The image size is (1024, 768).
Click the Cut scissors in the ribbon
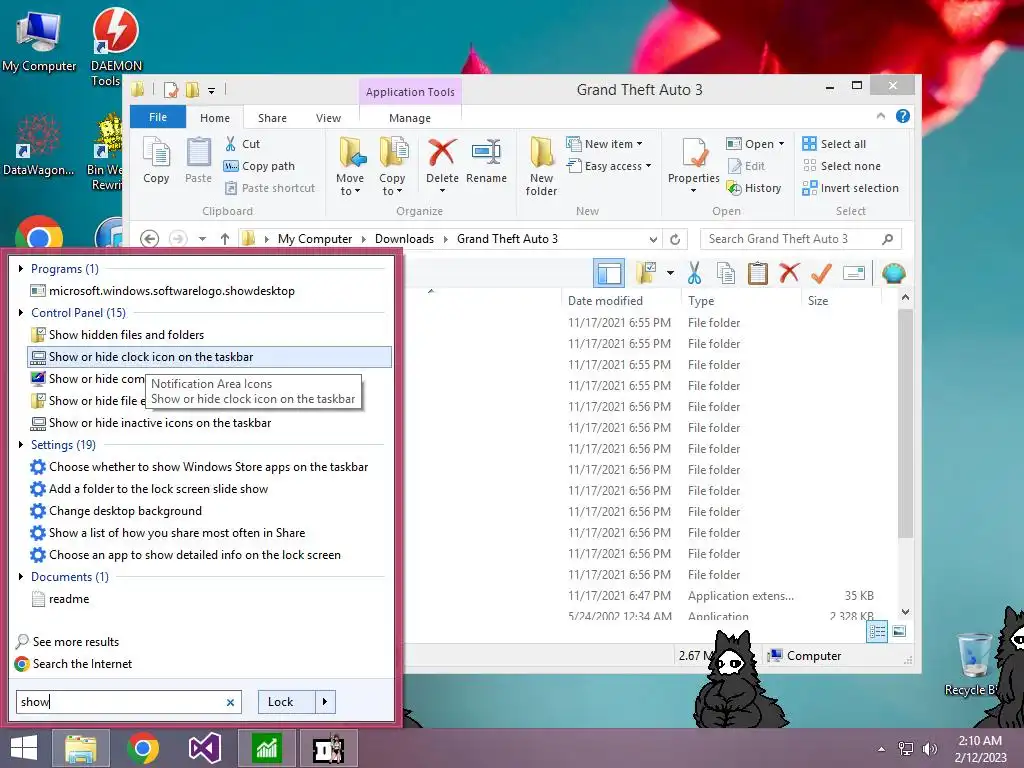point(231,144)
